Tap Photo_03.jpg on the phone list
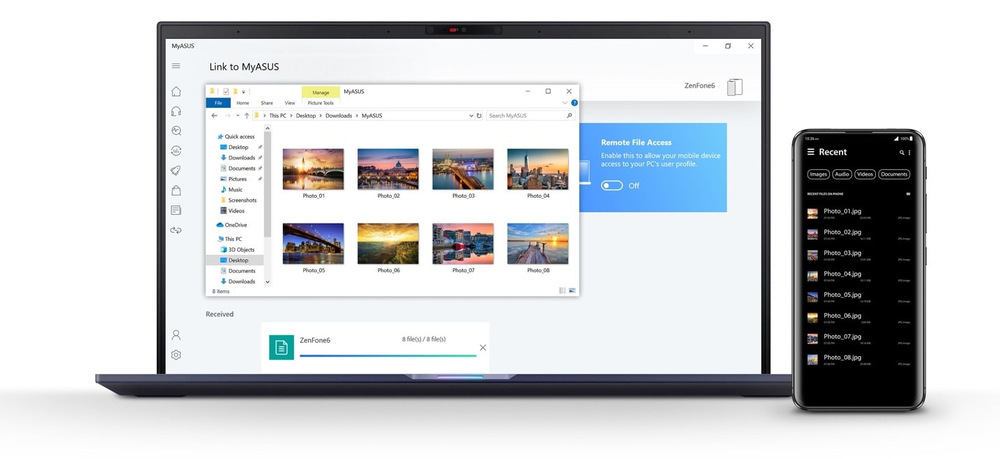 858,255
